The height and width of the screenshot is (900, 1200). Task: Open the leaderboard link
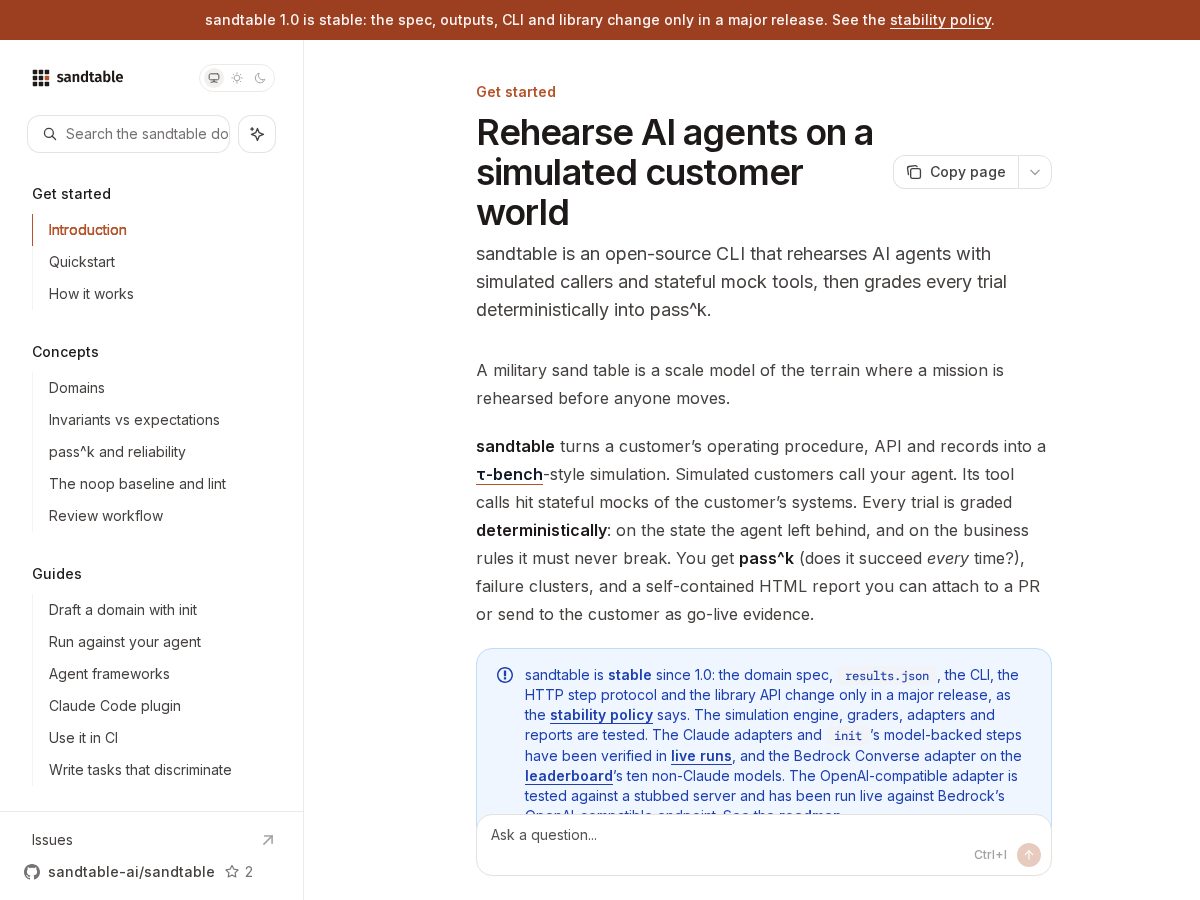[569, 776]
